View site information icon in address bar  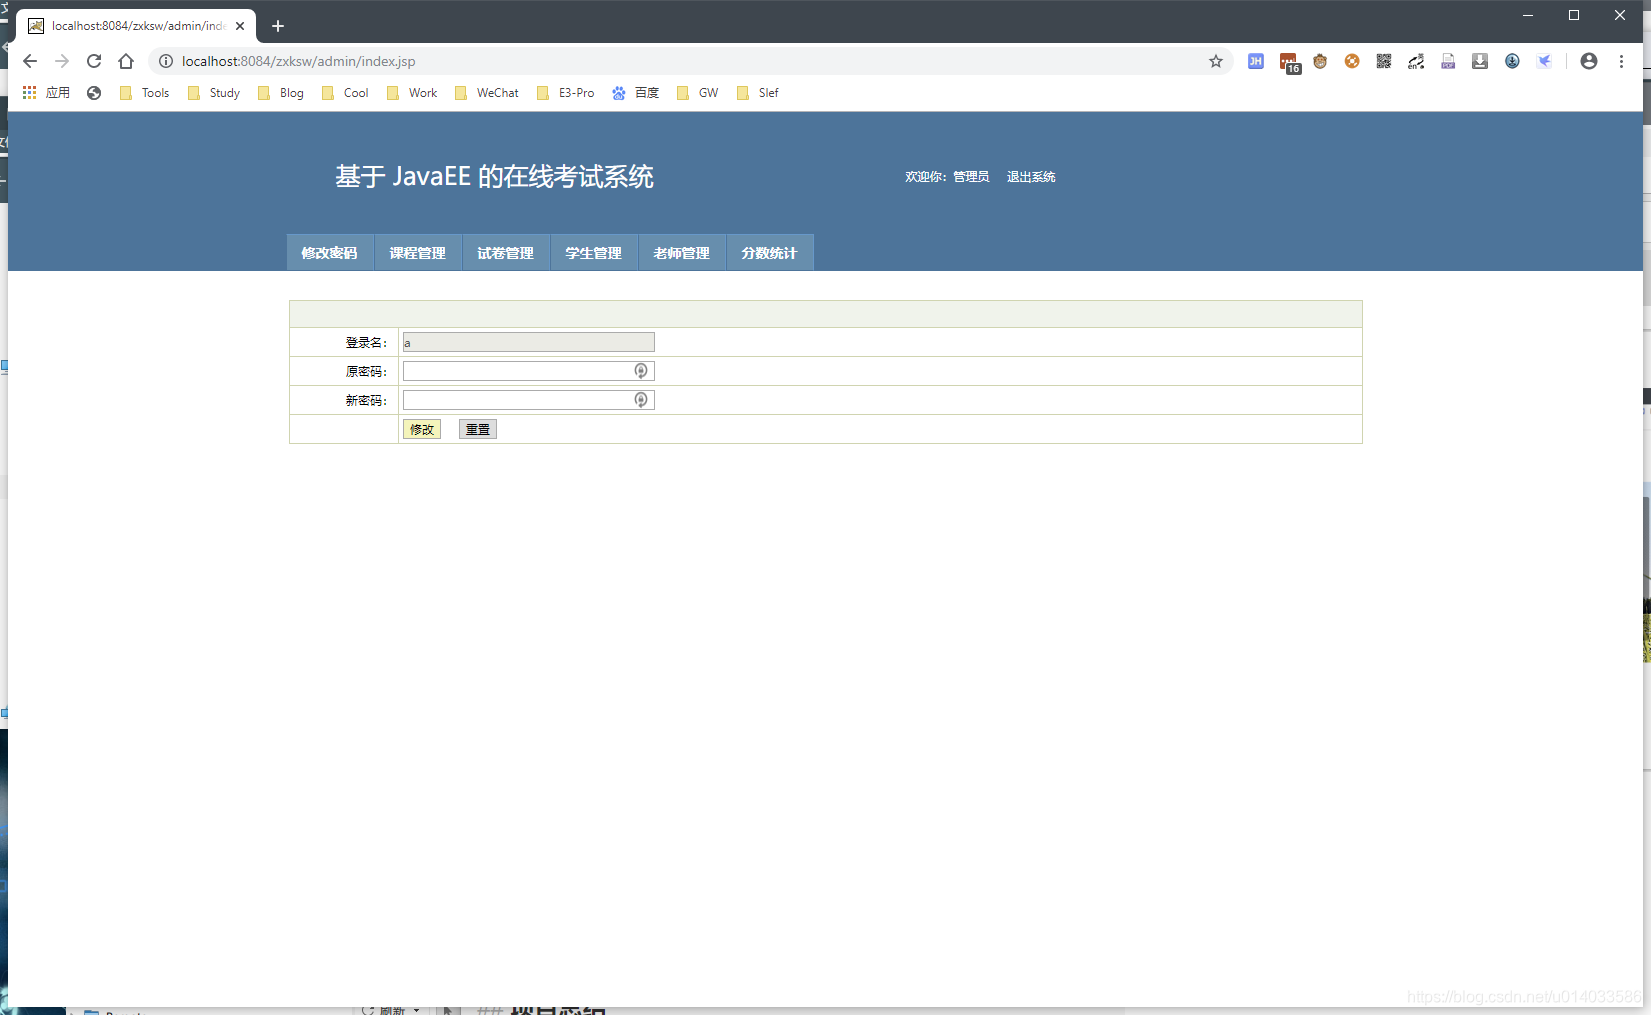coord(166,61)
